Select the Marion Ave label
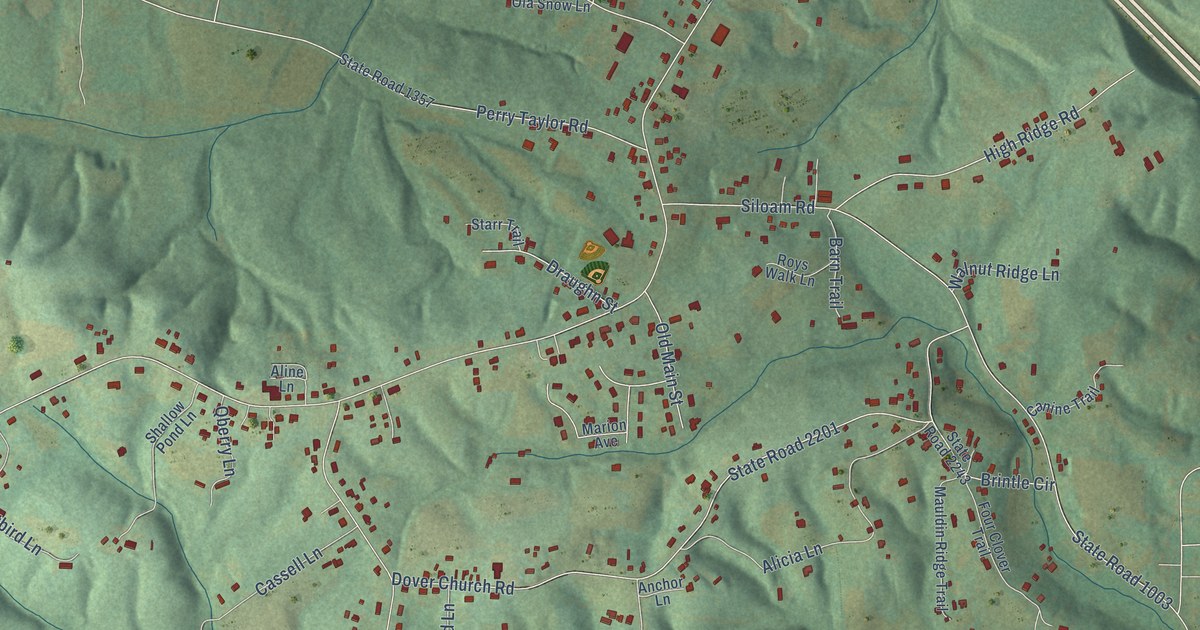This screenshot has height=630, width=1200. coord(604,433)
